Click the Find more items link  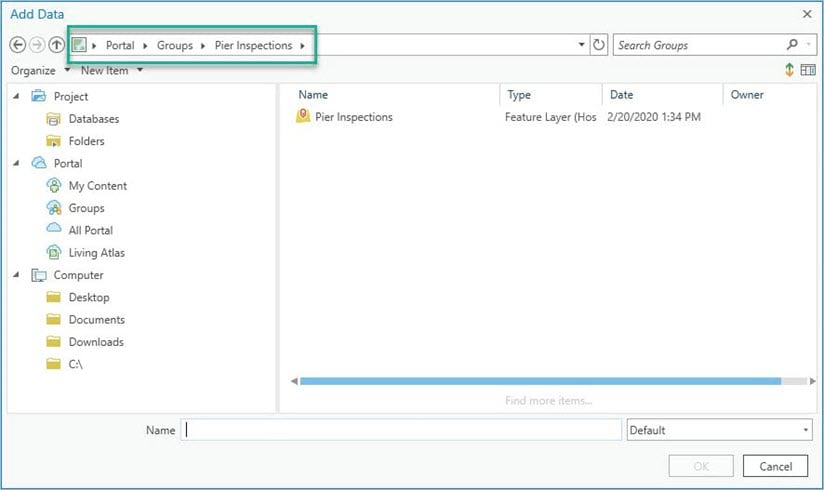[549, 401]
